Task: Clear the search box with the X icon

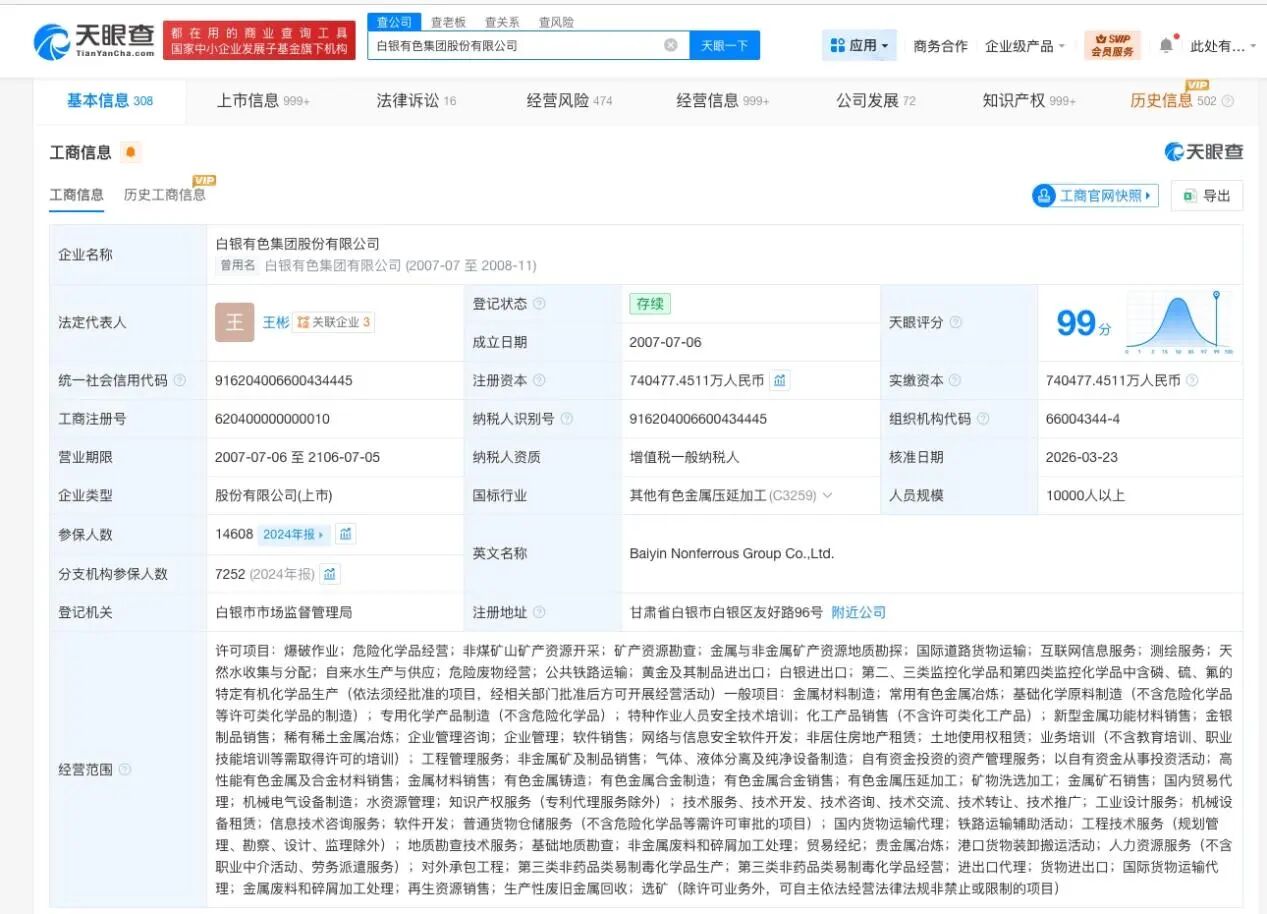Action: coord(671,45)
